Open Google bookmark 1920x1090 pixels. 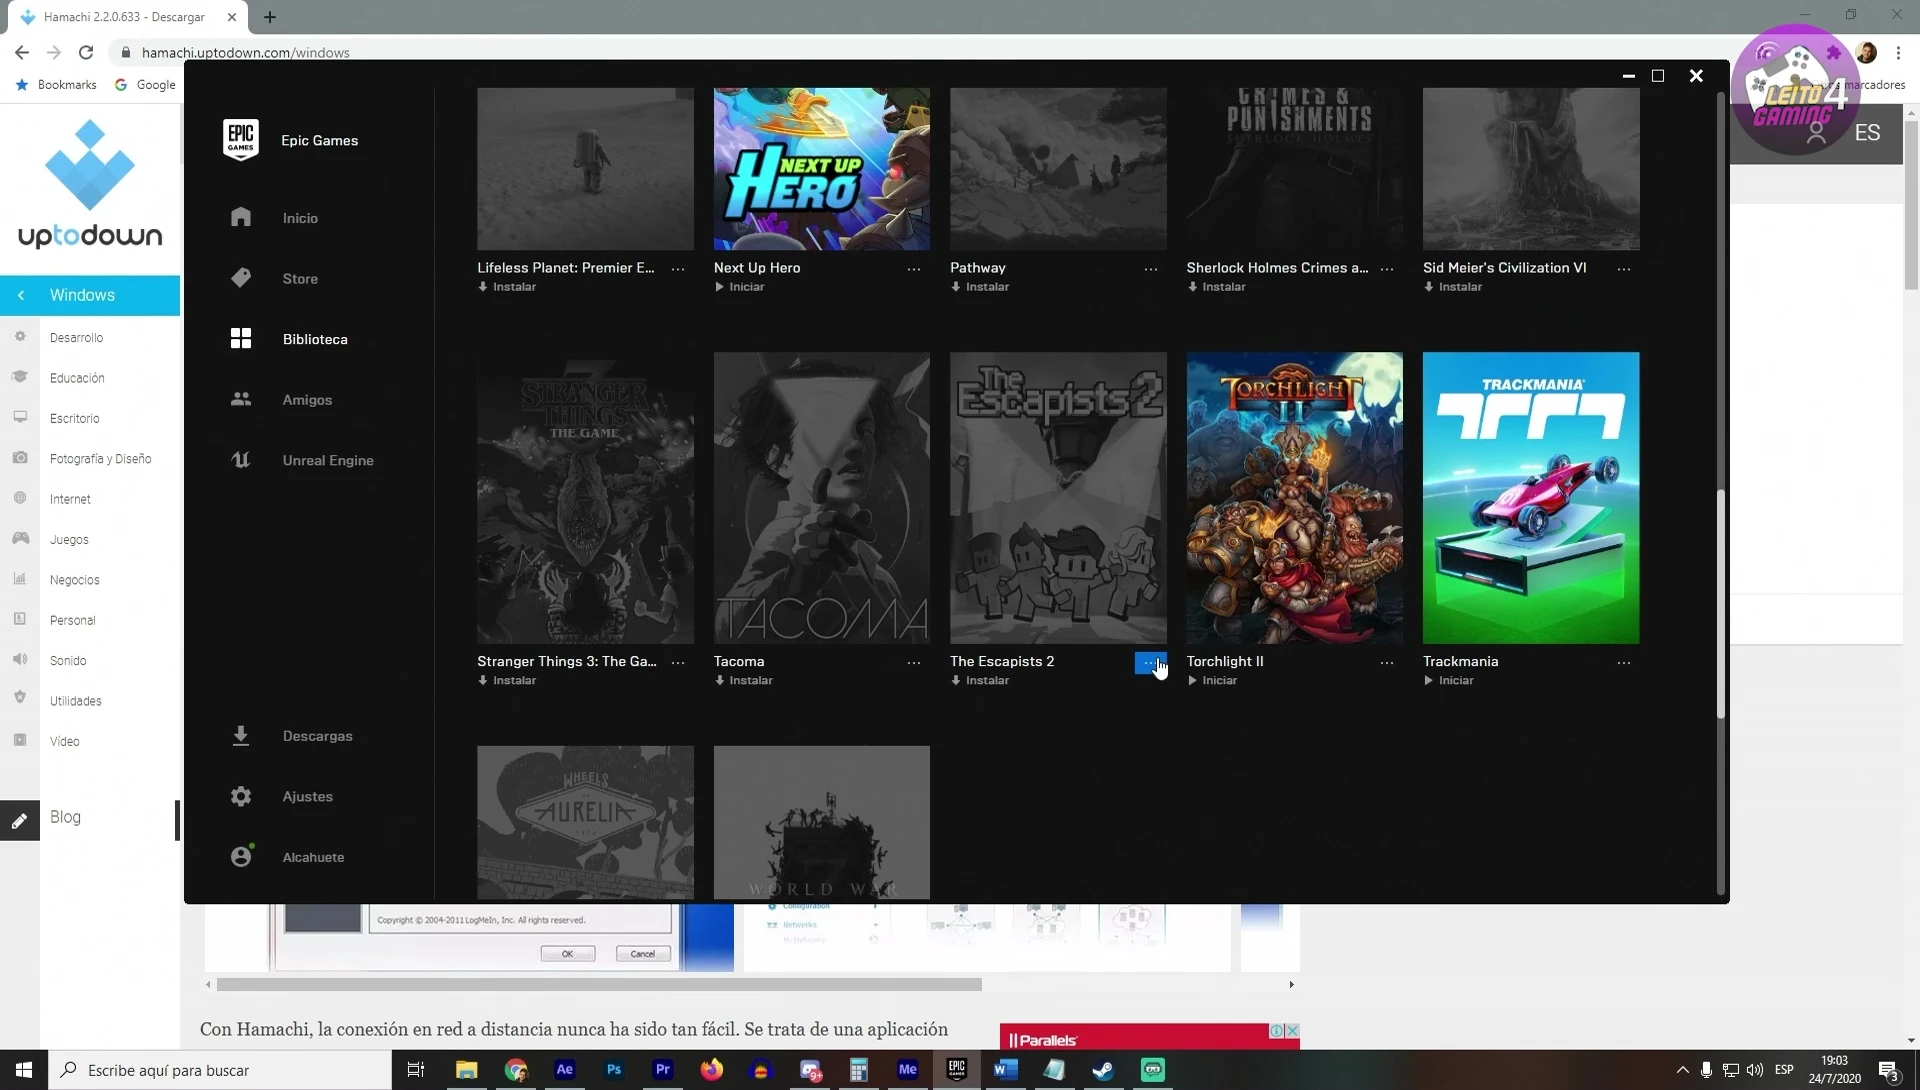click(146, 85)
